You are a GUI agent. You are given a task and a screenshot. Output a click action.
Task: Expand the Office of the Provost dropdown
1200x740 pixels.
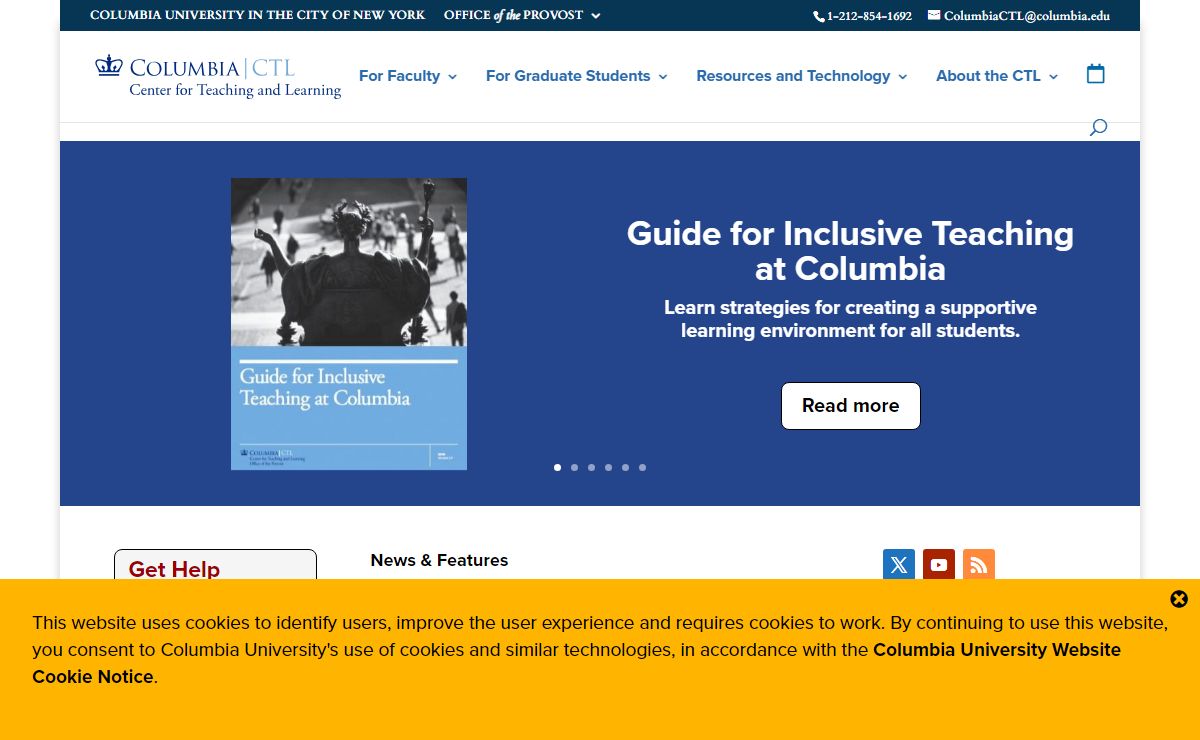521,15
